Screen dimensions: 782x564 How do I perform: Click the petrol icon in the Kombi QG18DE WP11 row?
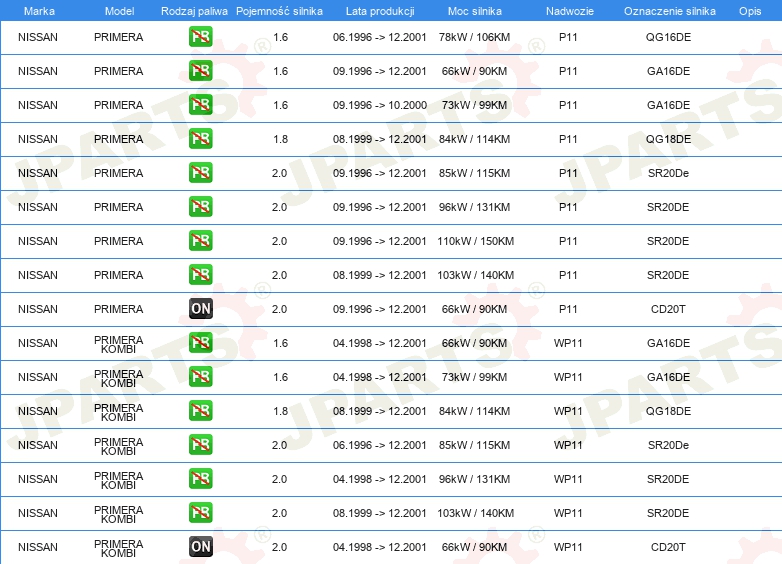200,410
